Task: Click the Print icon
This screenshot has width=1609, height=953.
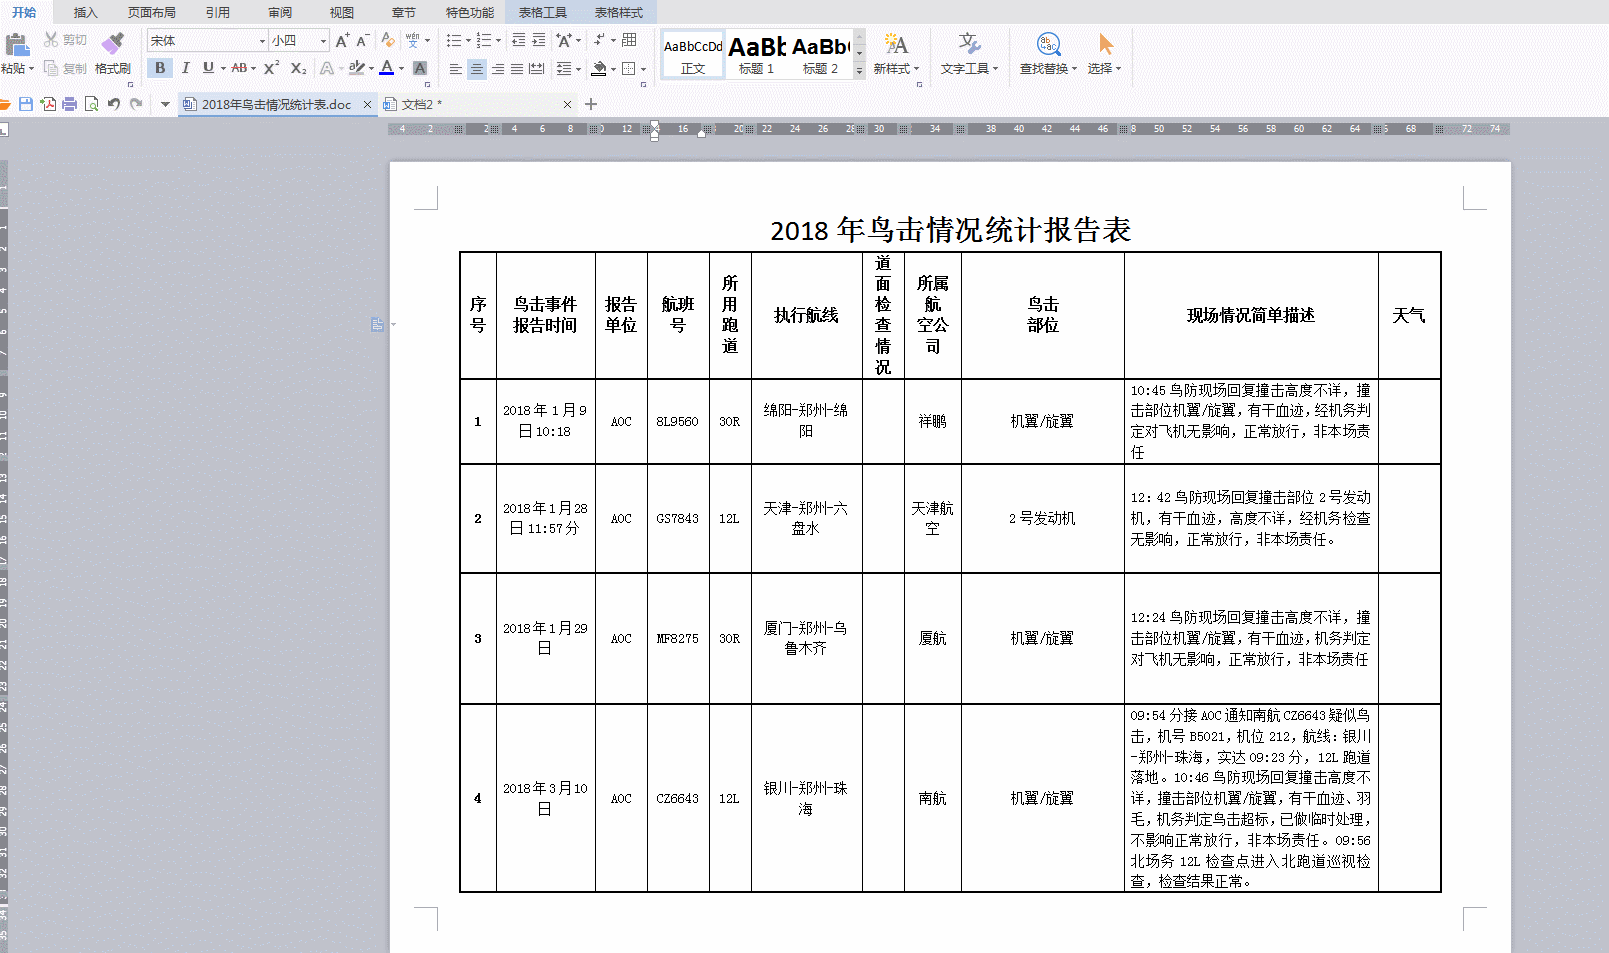Action: pos(69,104)
